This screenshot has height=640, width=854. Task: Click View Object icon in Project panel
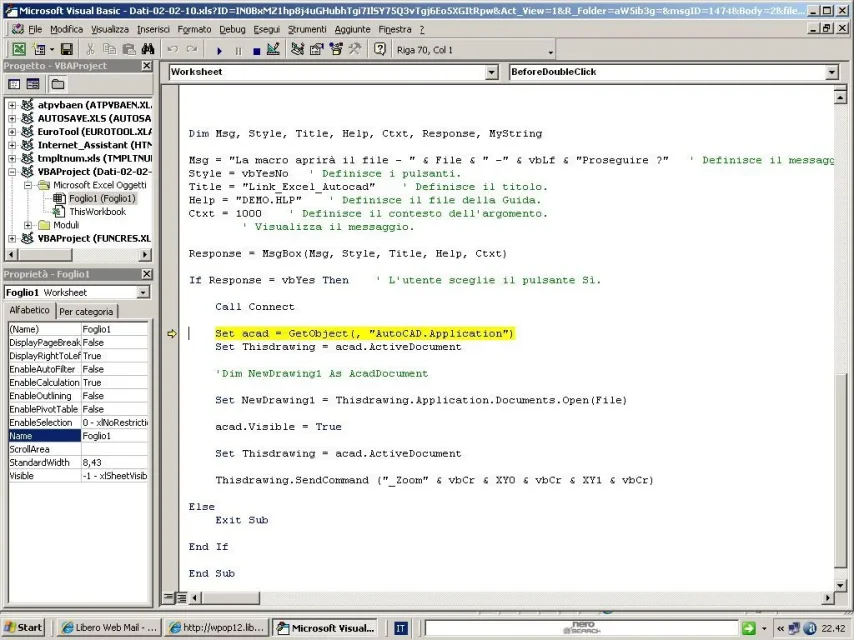click(x=33, y=84)
